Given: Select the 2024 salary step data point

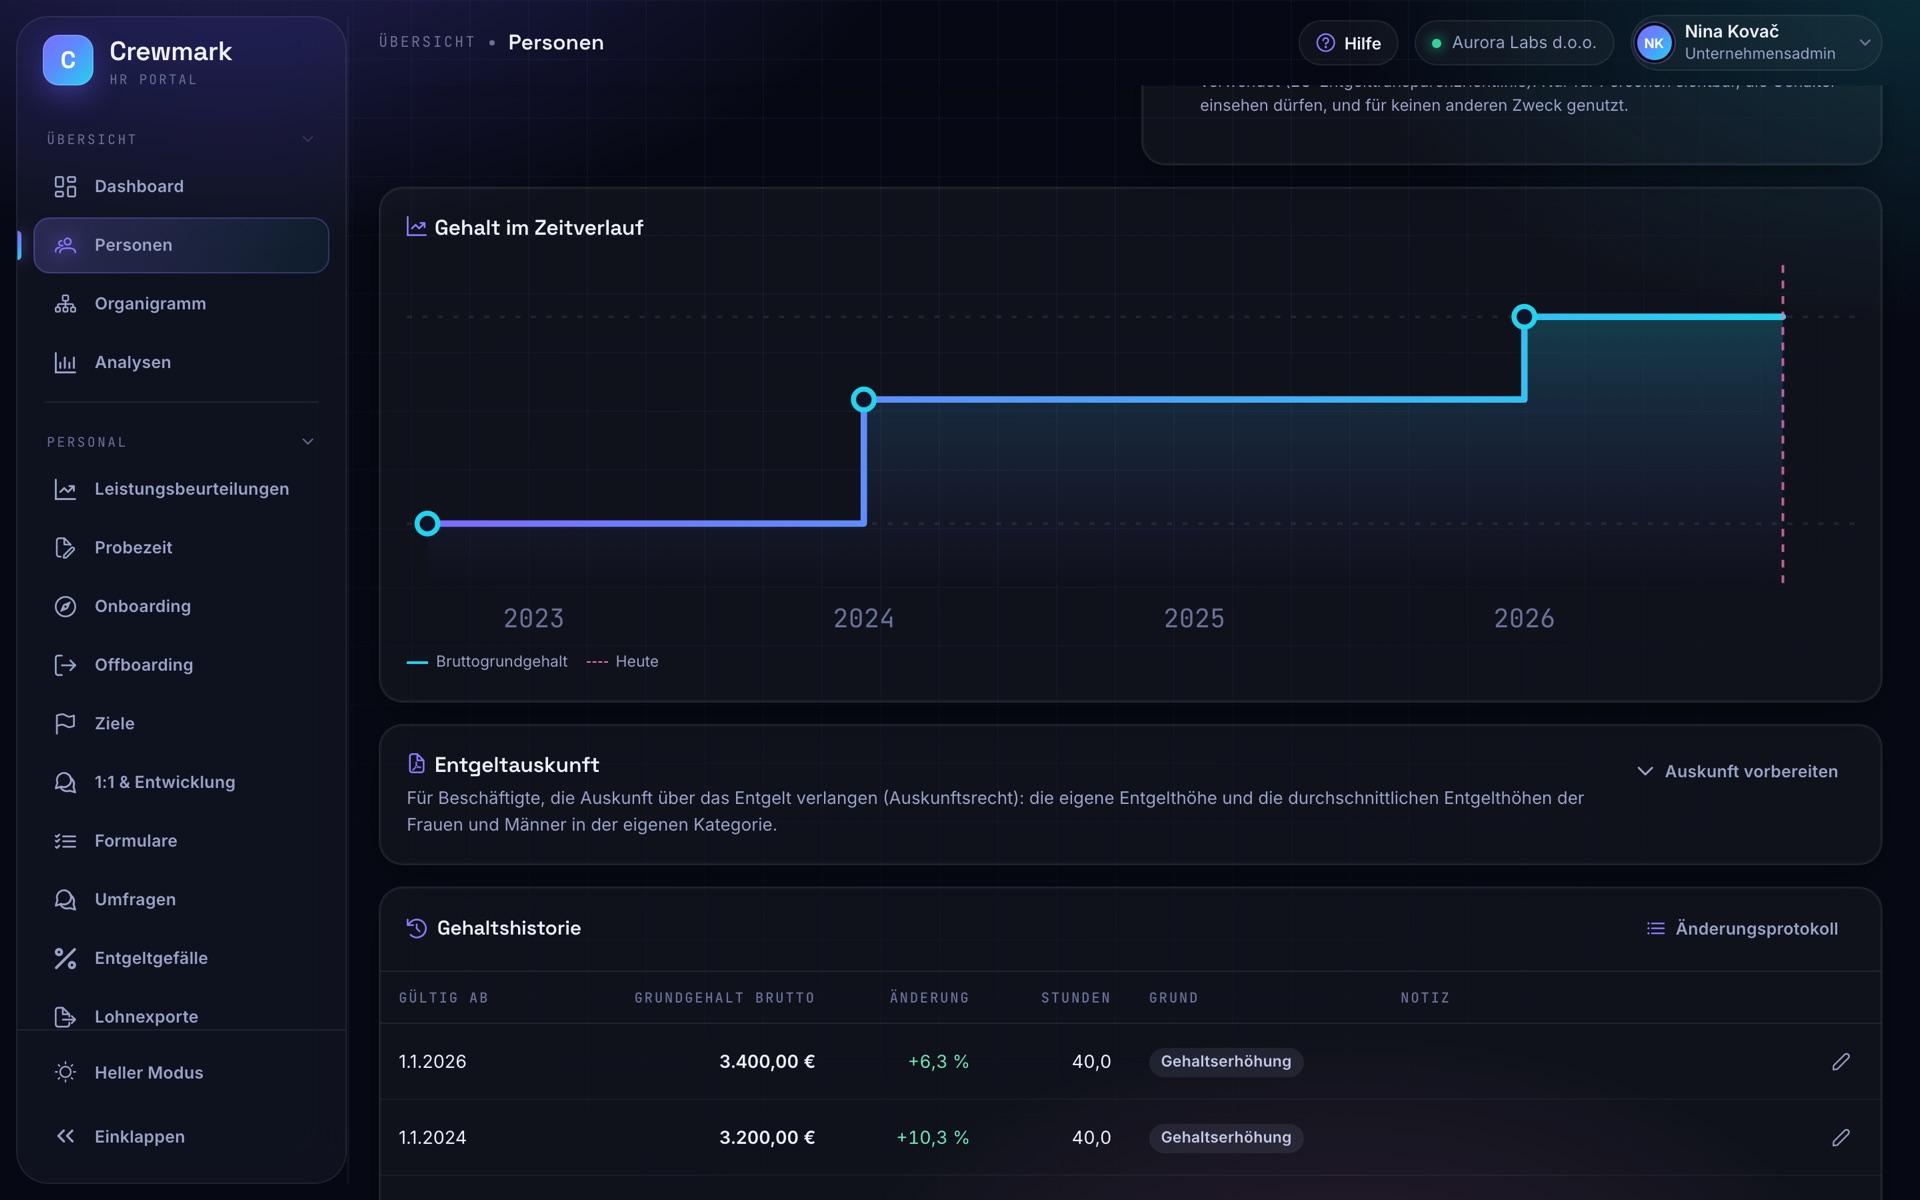Looking at the screenshot, I should pos(863,400).
